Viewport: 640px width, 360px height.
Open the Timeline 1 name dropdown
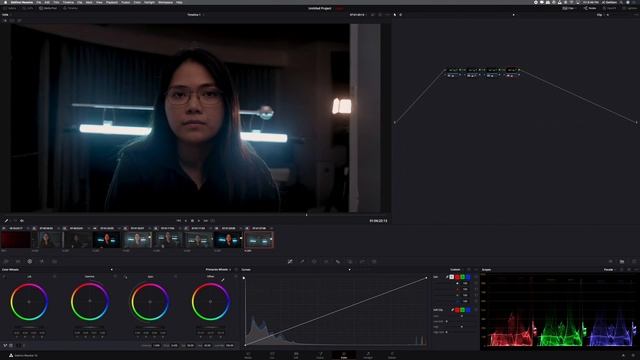point(195,15)
